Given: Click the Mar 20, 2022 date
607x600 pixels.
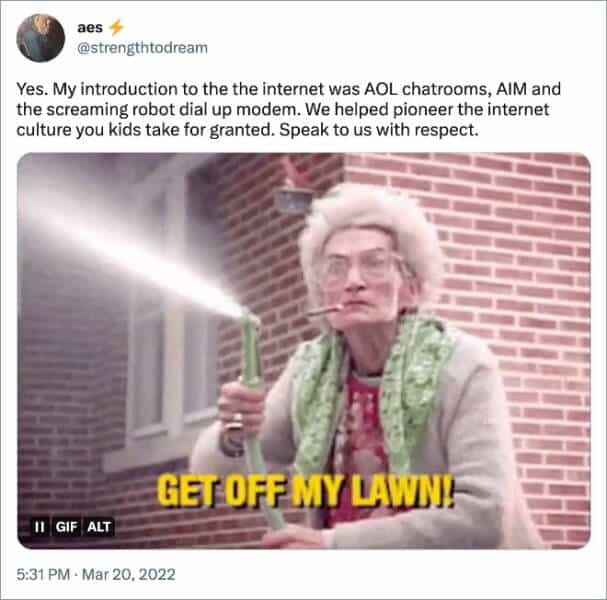Looking at the screenshot, I should 129,574.
